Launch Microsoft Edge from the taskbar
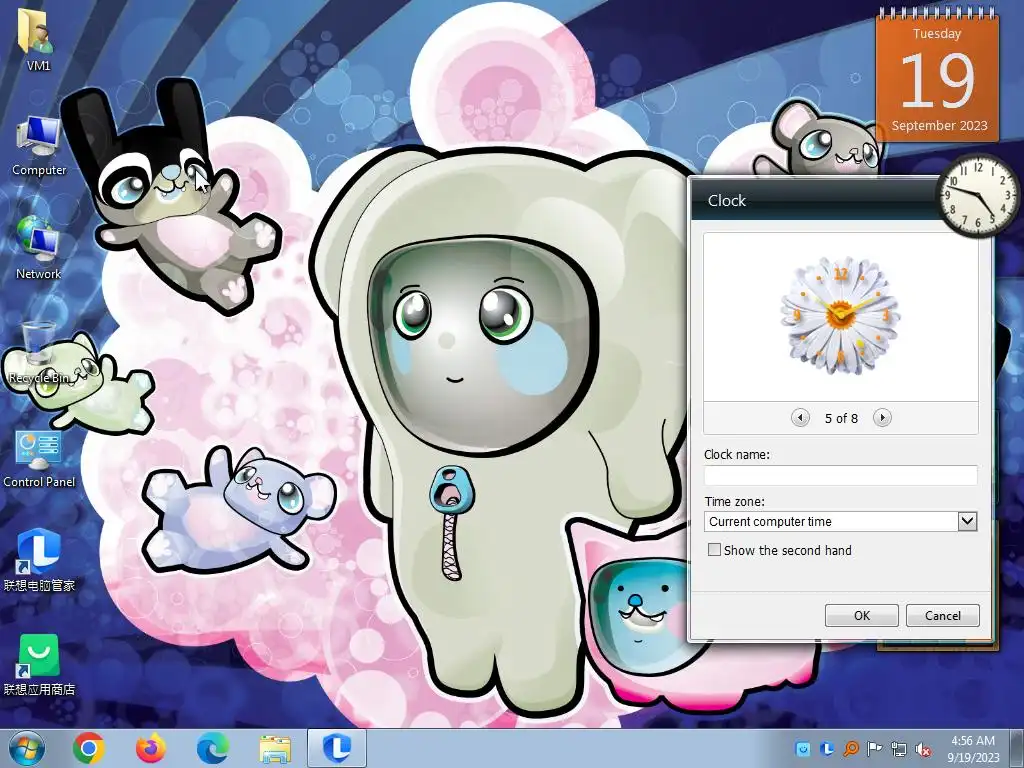 [x=213, y=748]
